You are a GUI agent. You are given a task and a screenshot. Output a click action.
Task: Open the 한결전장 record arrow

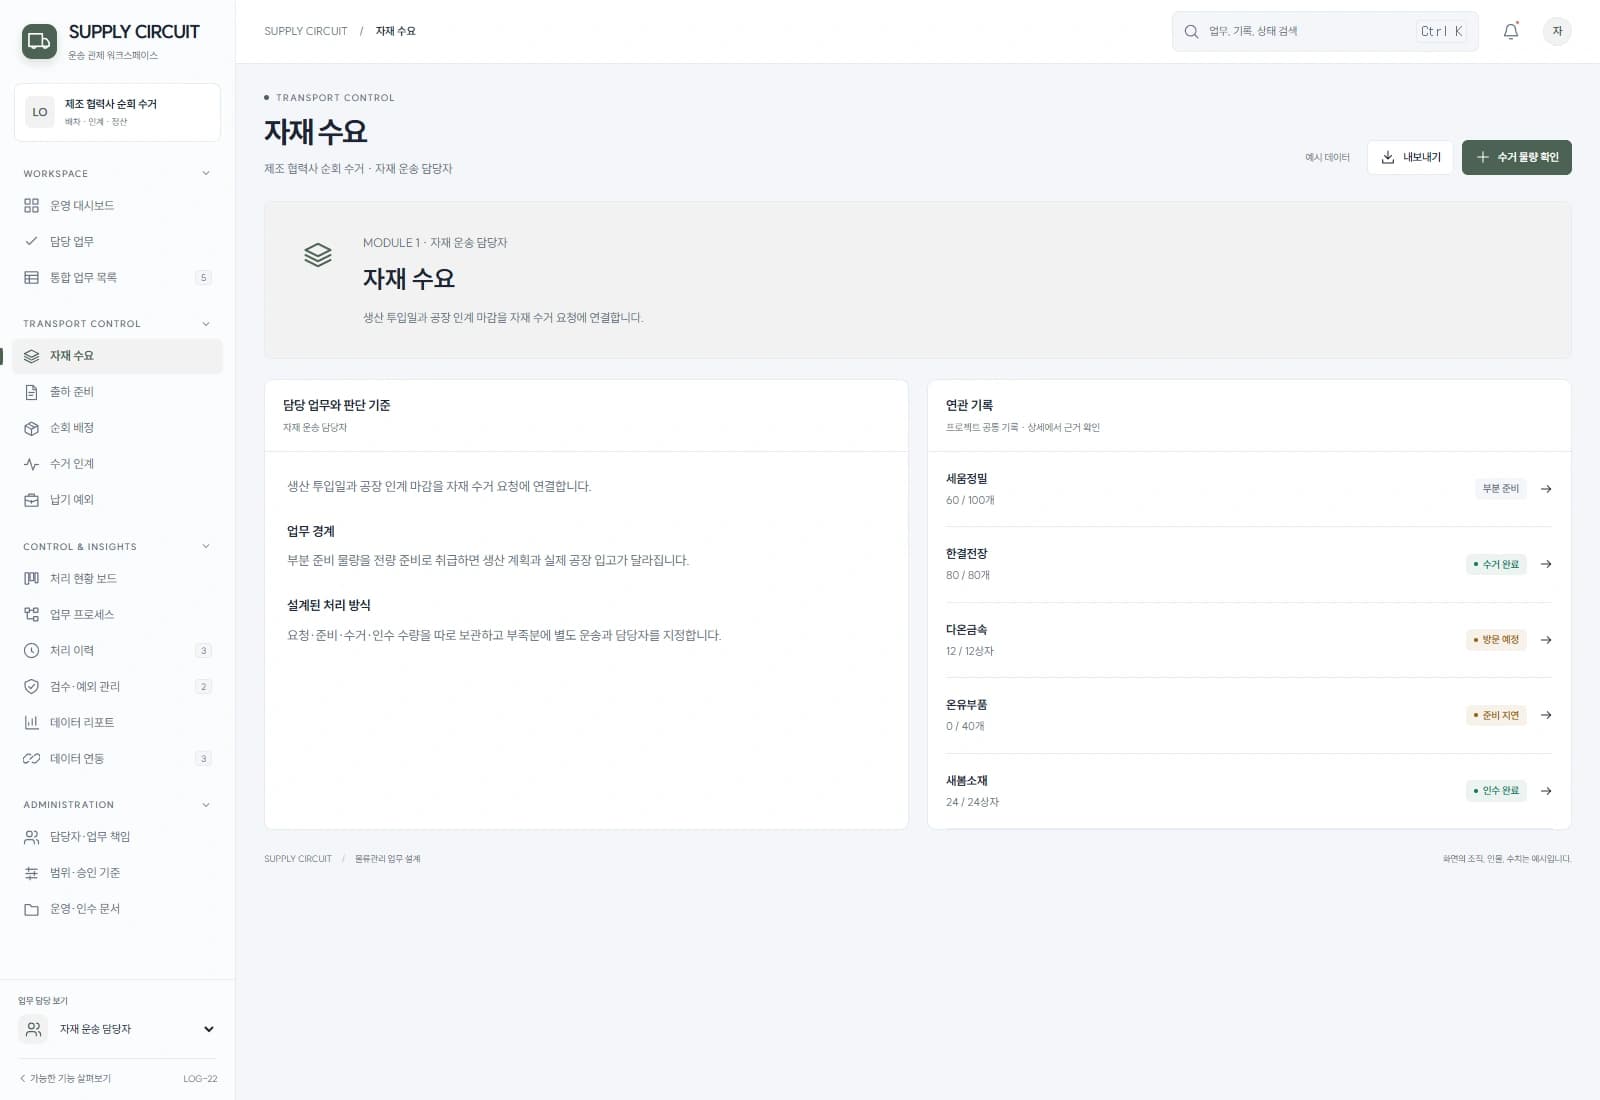click(x=1546, y=564)
